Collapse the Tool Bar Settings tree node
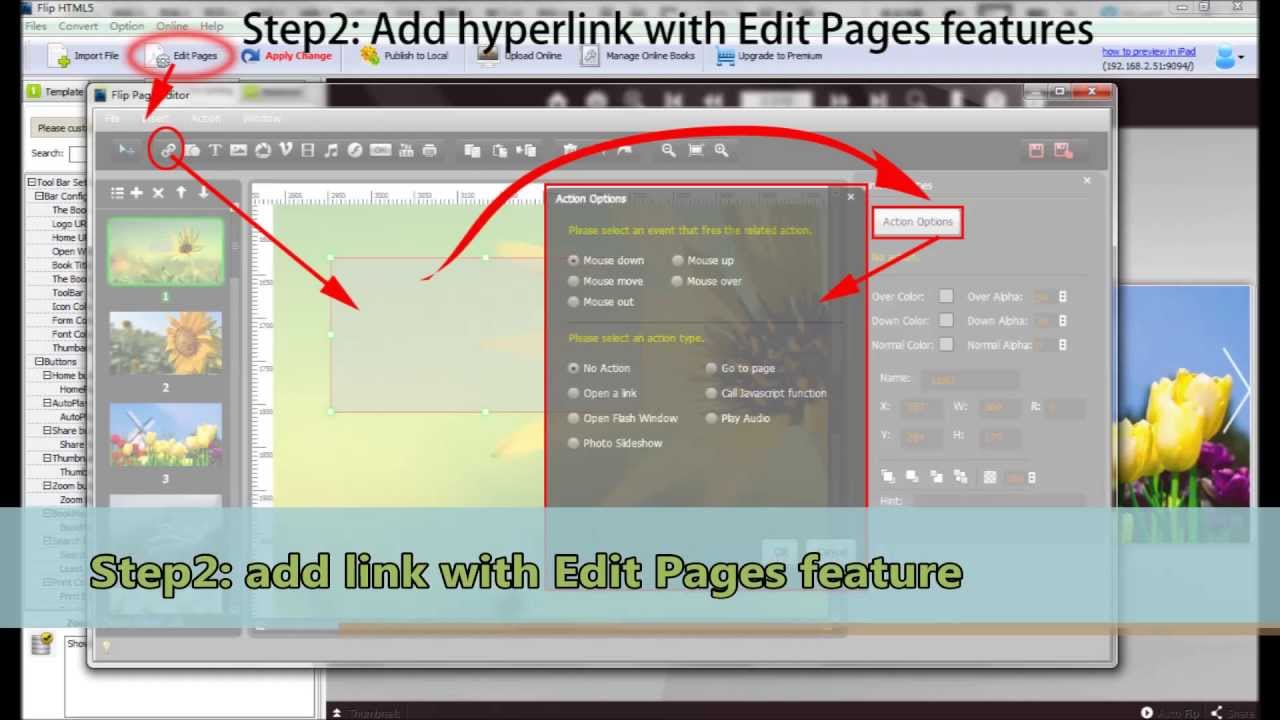 click(x=31, y=183)
